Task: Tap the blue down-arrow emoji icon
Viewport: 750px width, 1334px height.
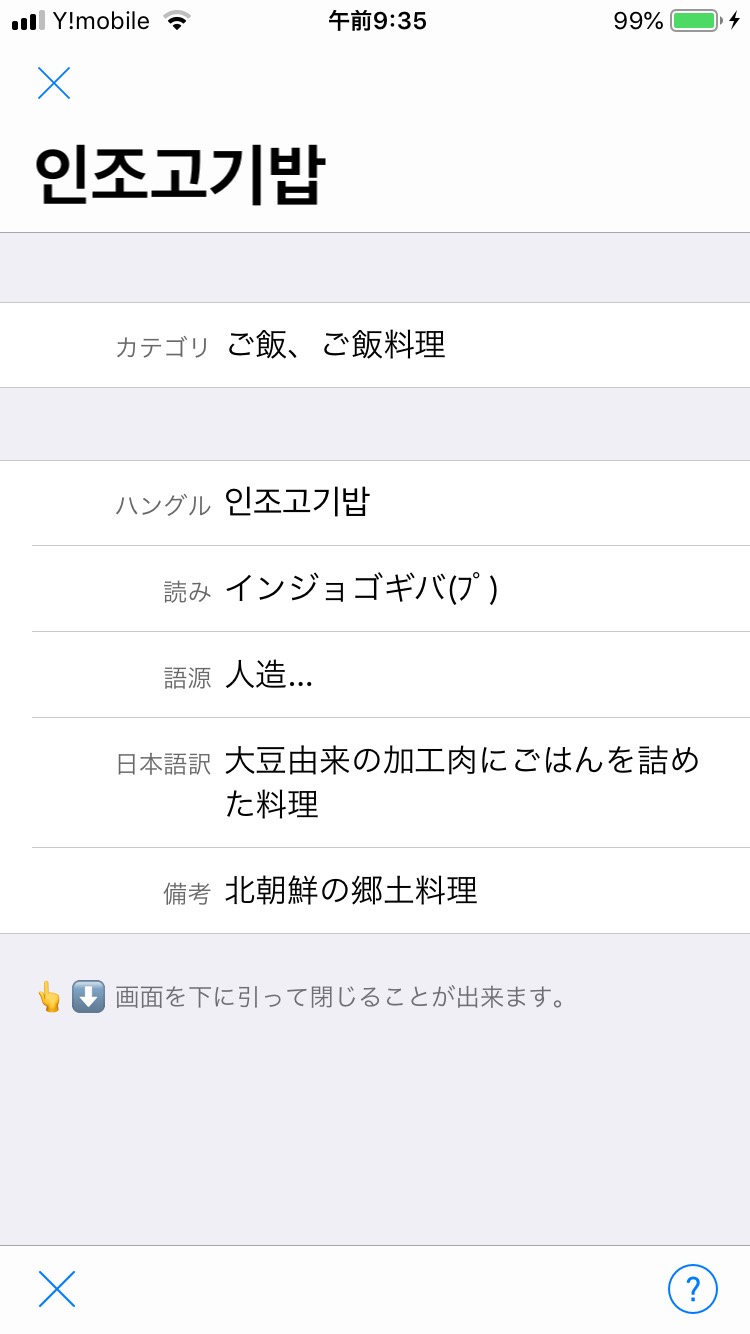Action: point(88,997)
